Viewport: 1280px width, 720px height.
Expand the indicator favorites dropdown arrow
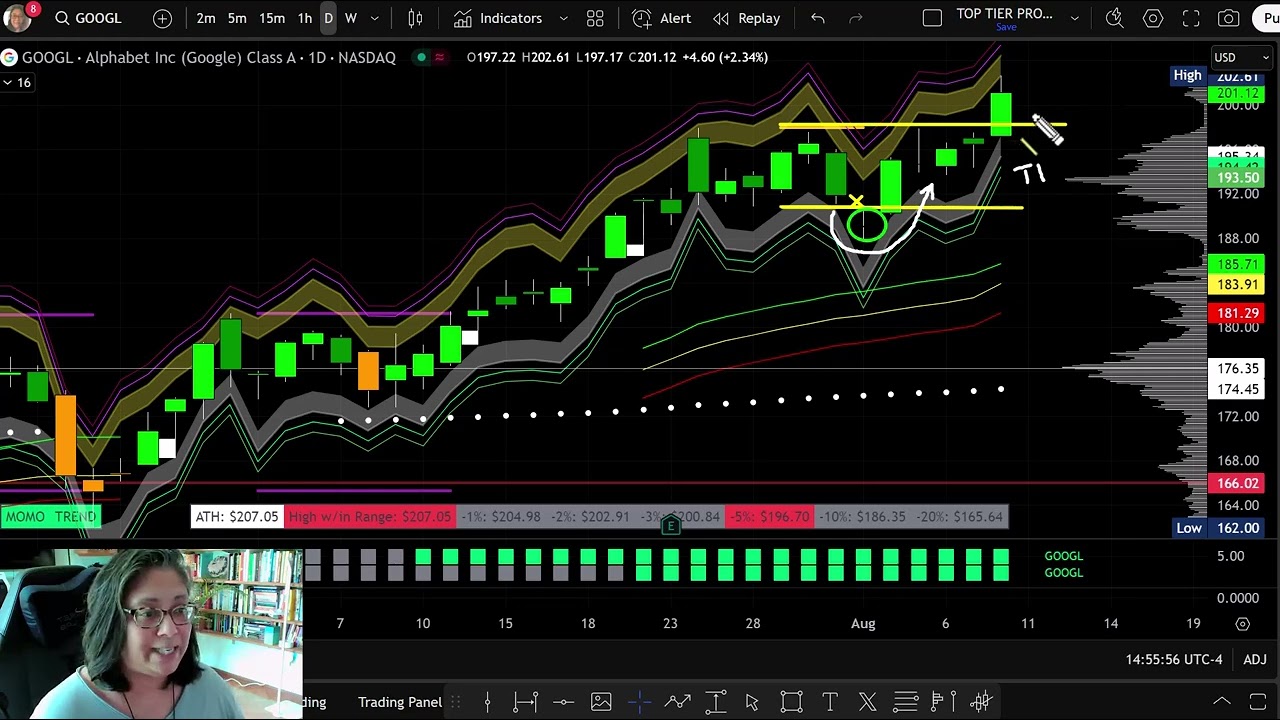[x=563, y=18]
